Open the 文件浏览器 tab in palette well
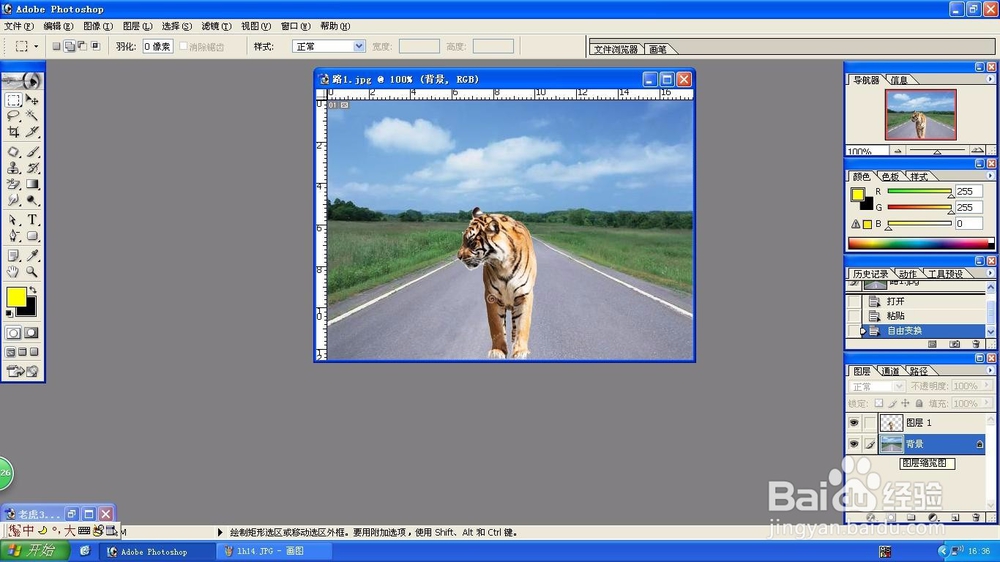The height and width of the screenshot is (562, 1000). [x=616, y=49]
